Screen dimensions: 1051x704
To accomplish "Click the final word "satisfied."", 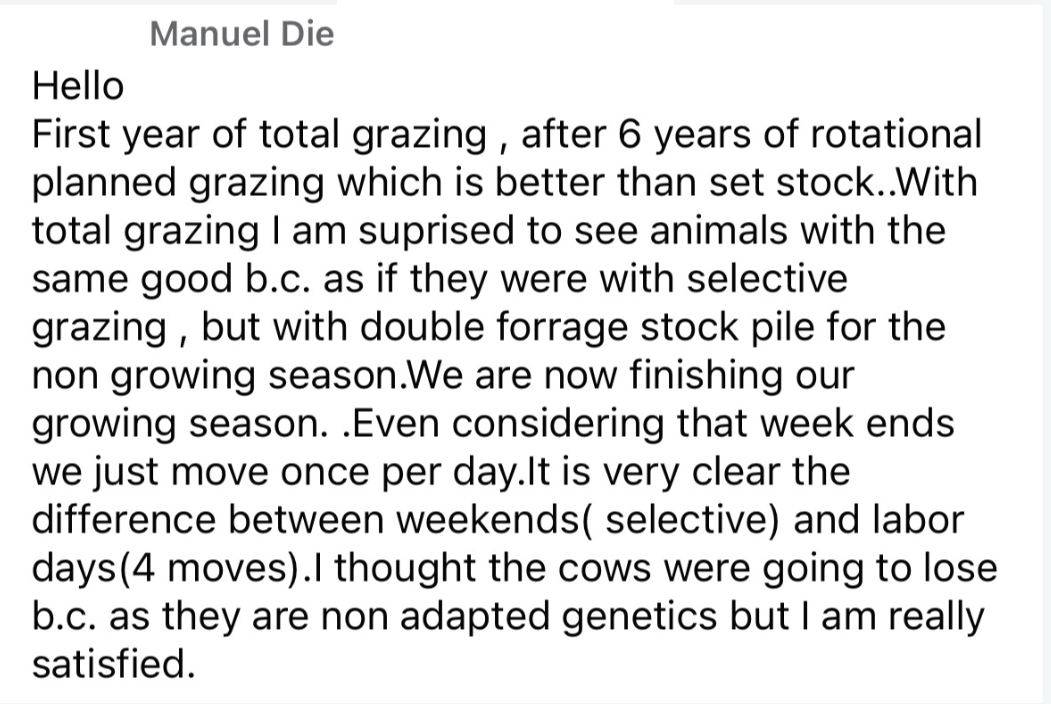I will [113, 663].
